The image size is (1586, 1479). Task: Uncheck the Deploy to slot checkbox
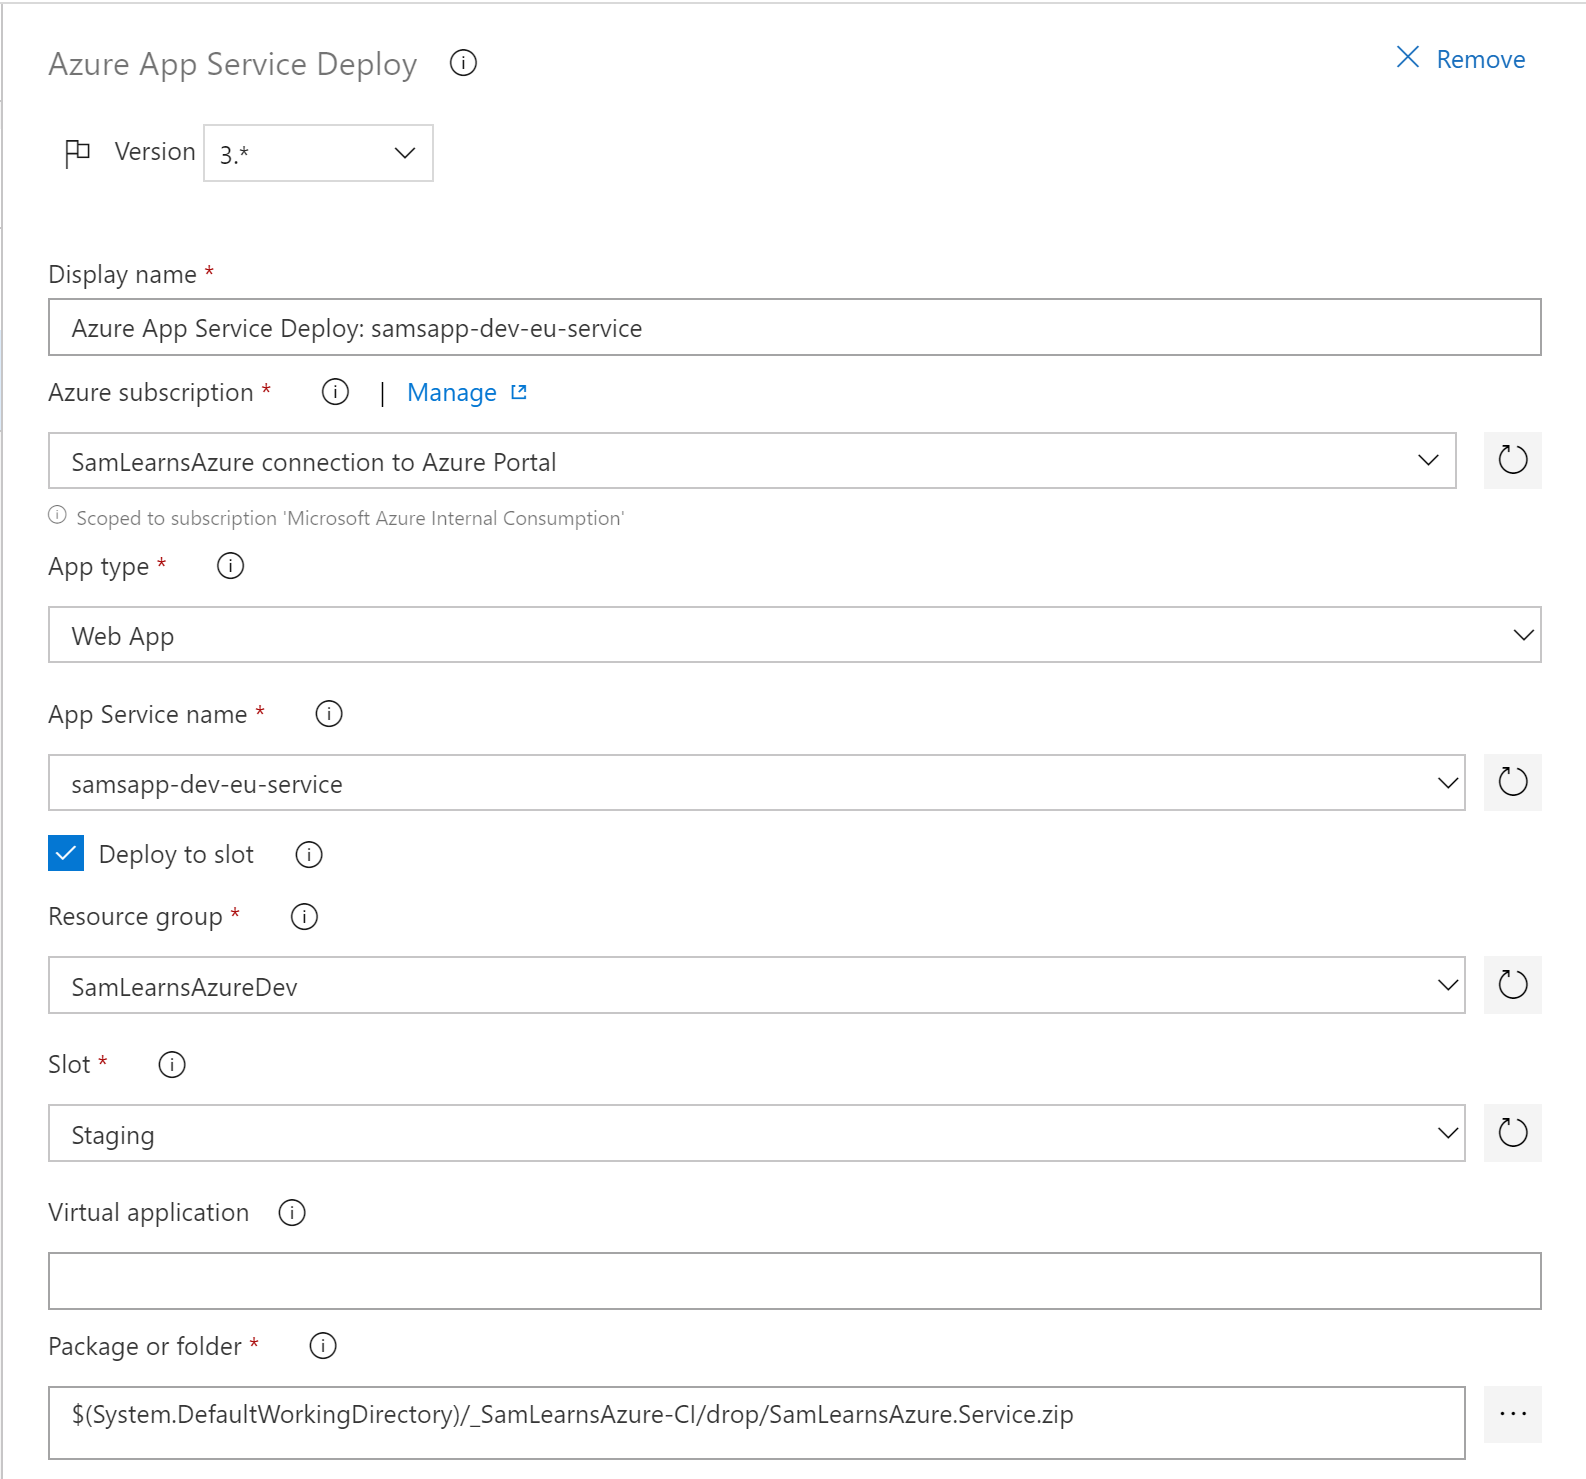coord(66,854)
